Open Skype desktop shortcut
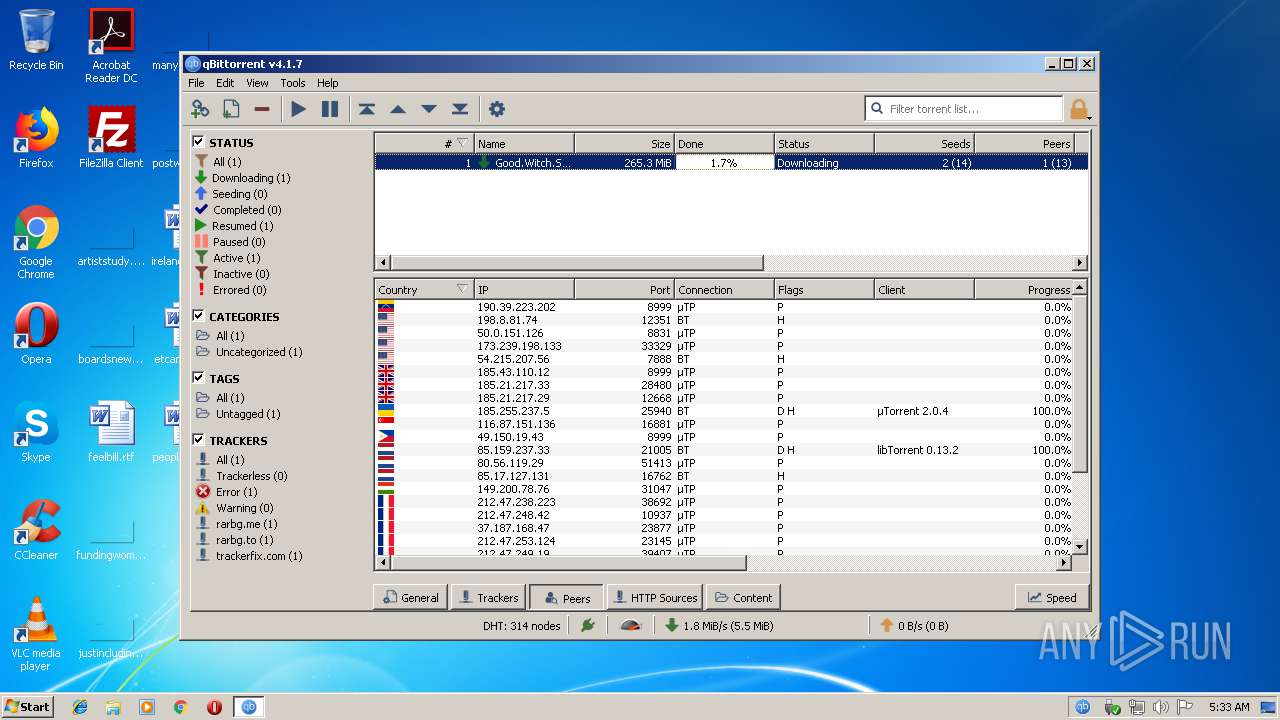The height and width of the screenshot is (720, 1280). (x=36, y=433)
